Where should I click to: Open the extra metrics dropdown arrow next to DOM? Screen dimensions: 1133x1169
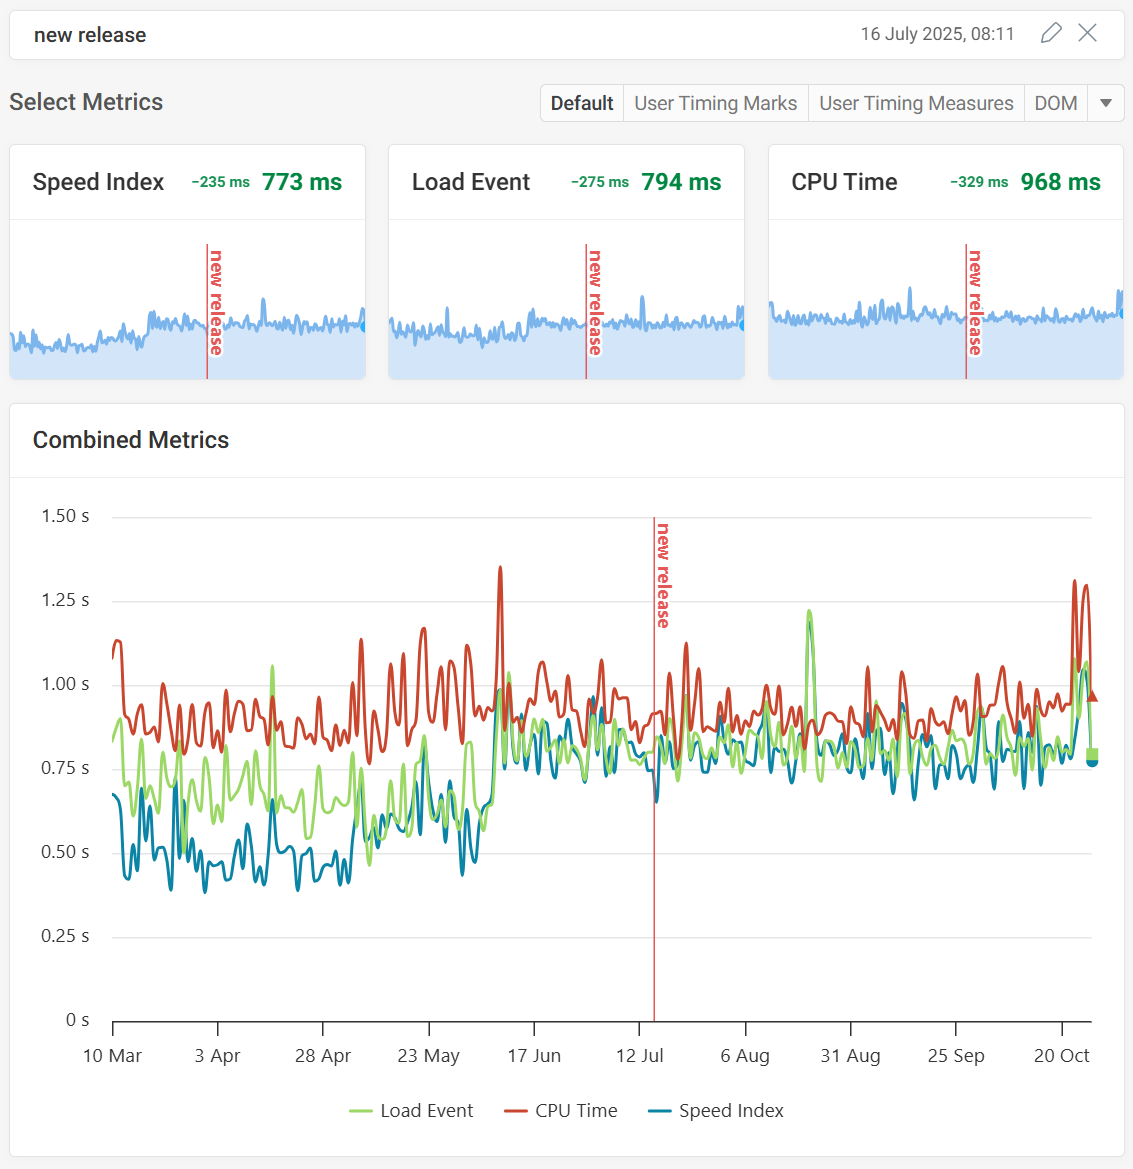coord(1105,103)
